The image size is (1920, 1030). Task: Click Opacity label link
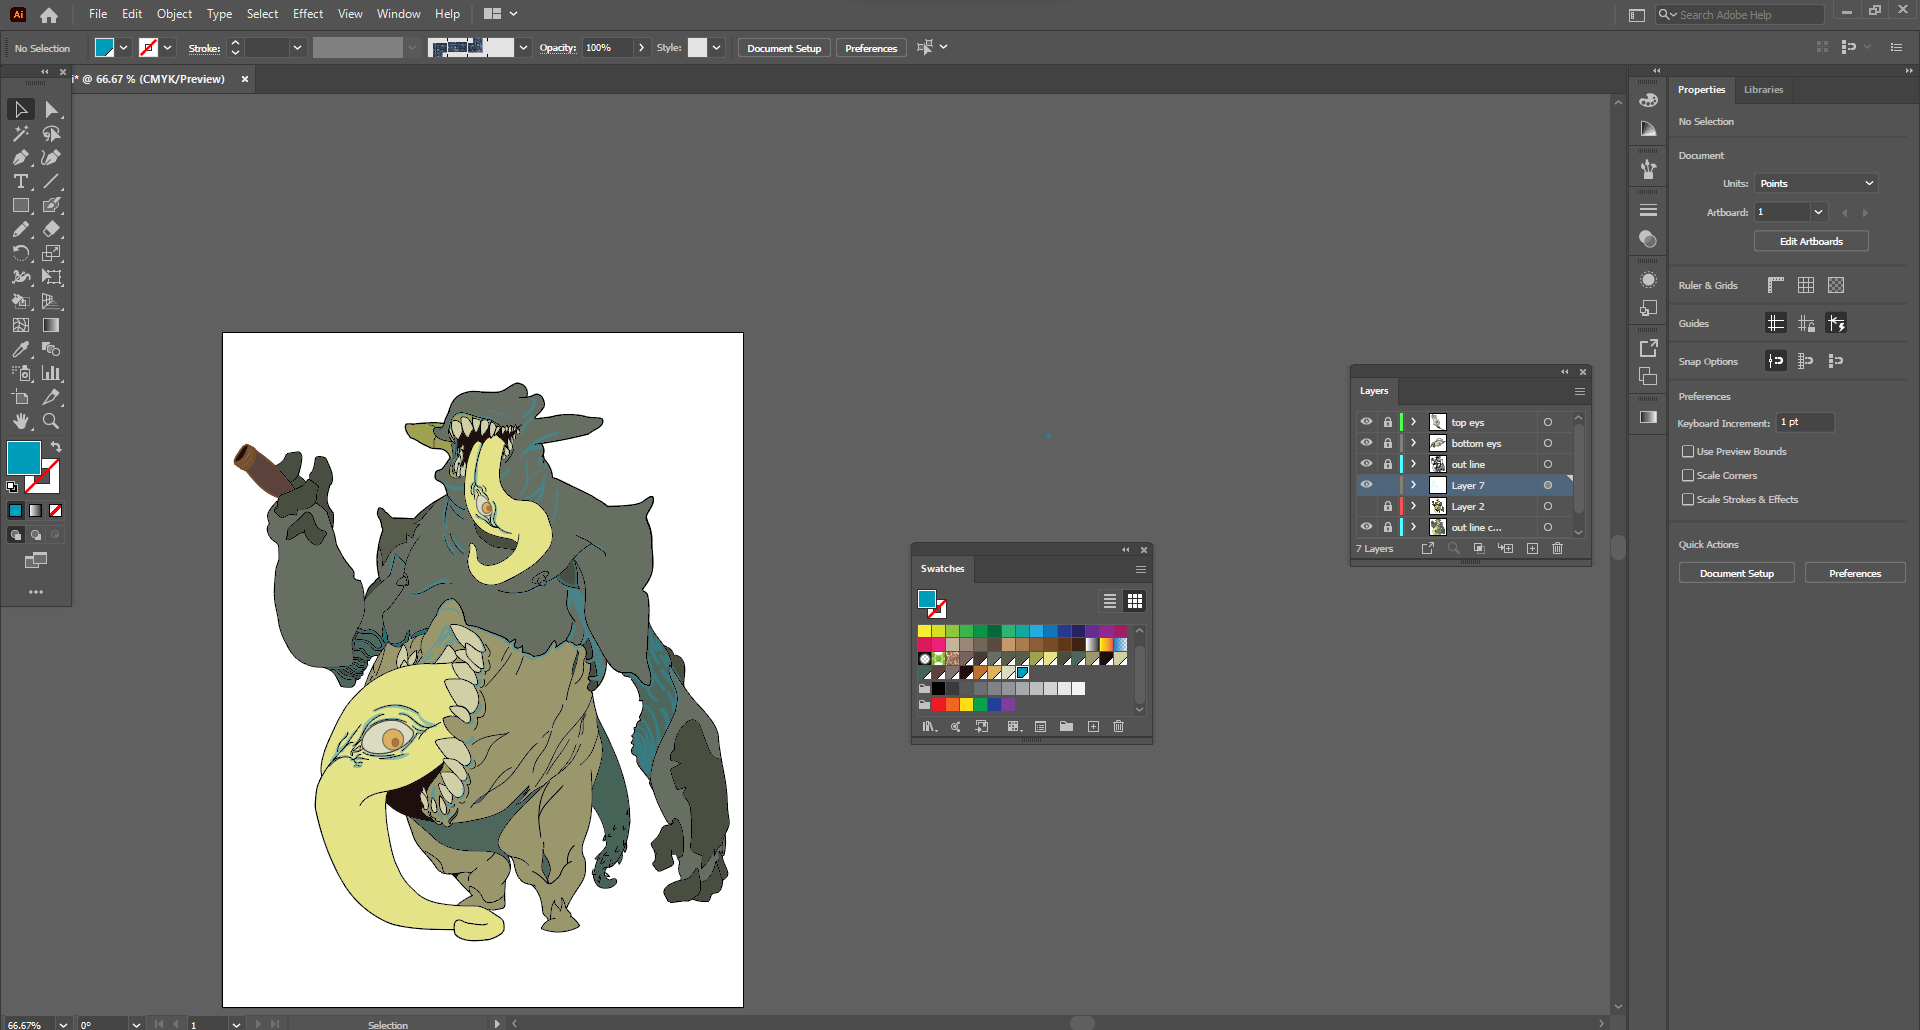[558, 48]
